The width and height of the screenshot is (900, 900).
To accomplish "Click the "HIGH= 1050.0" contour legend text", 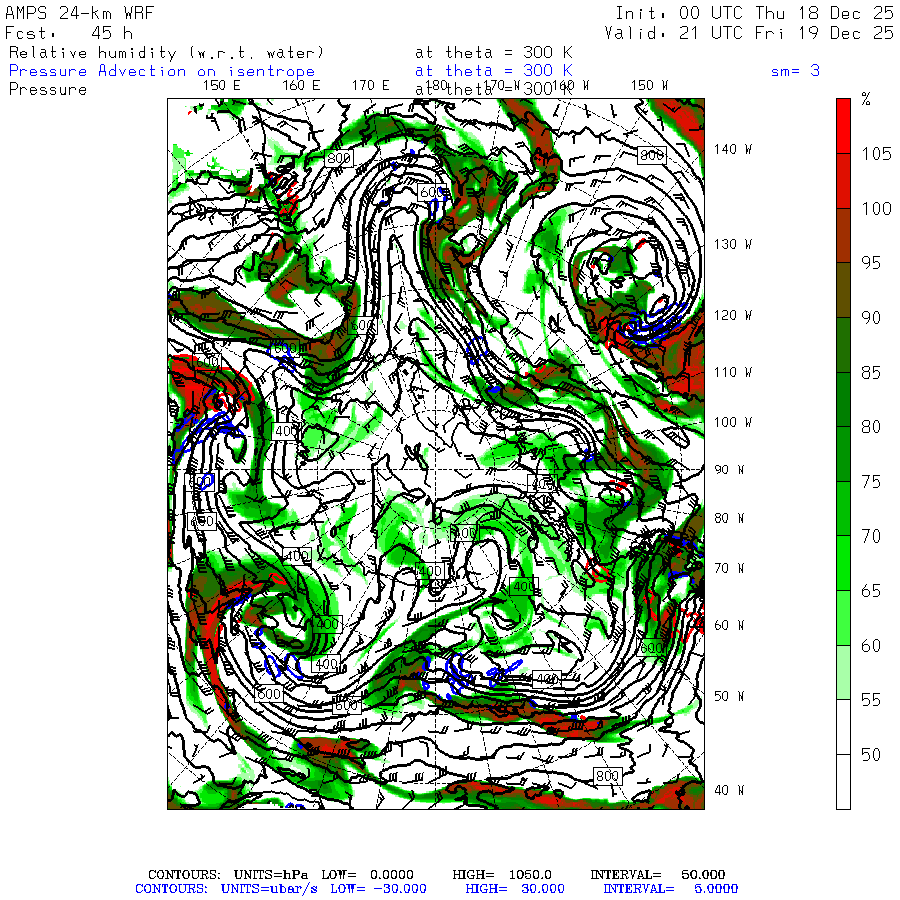I will click(x=502, y=874).
